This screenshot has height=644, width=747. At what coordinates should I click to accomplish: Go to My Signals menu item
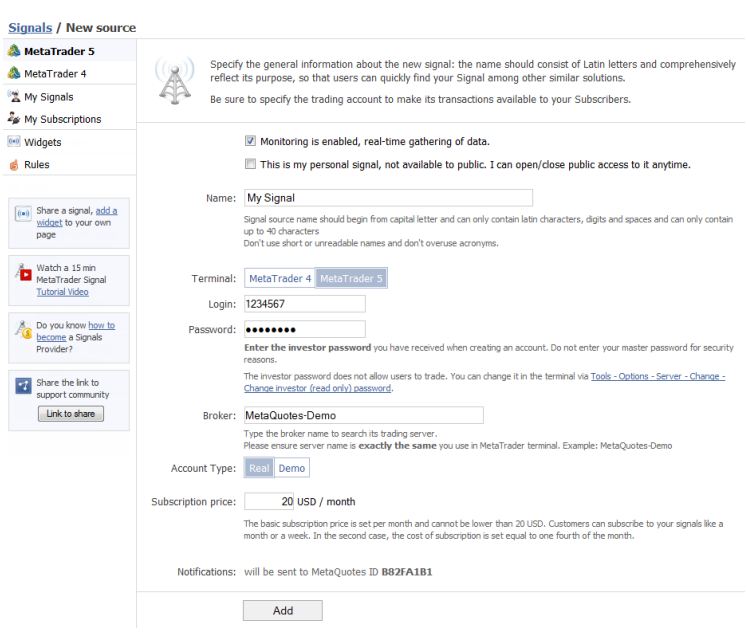[70, 97]
